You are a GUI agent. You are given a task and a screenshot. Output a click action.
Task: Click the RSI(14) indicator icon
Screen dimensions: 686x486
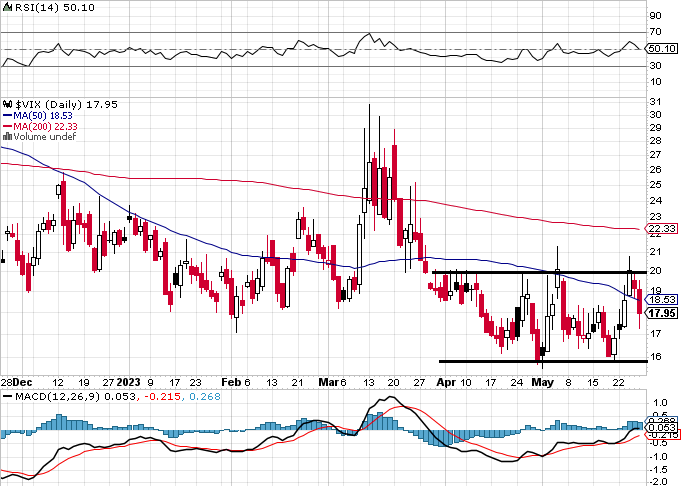point(8,7)
